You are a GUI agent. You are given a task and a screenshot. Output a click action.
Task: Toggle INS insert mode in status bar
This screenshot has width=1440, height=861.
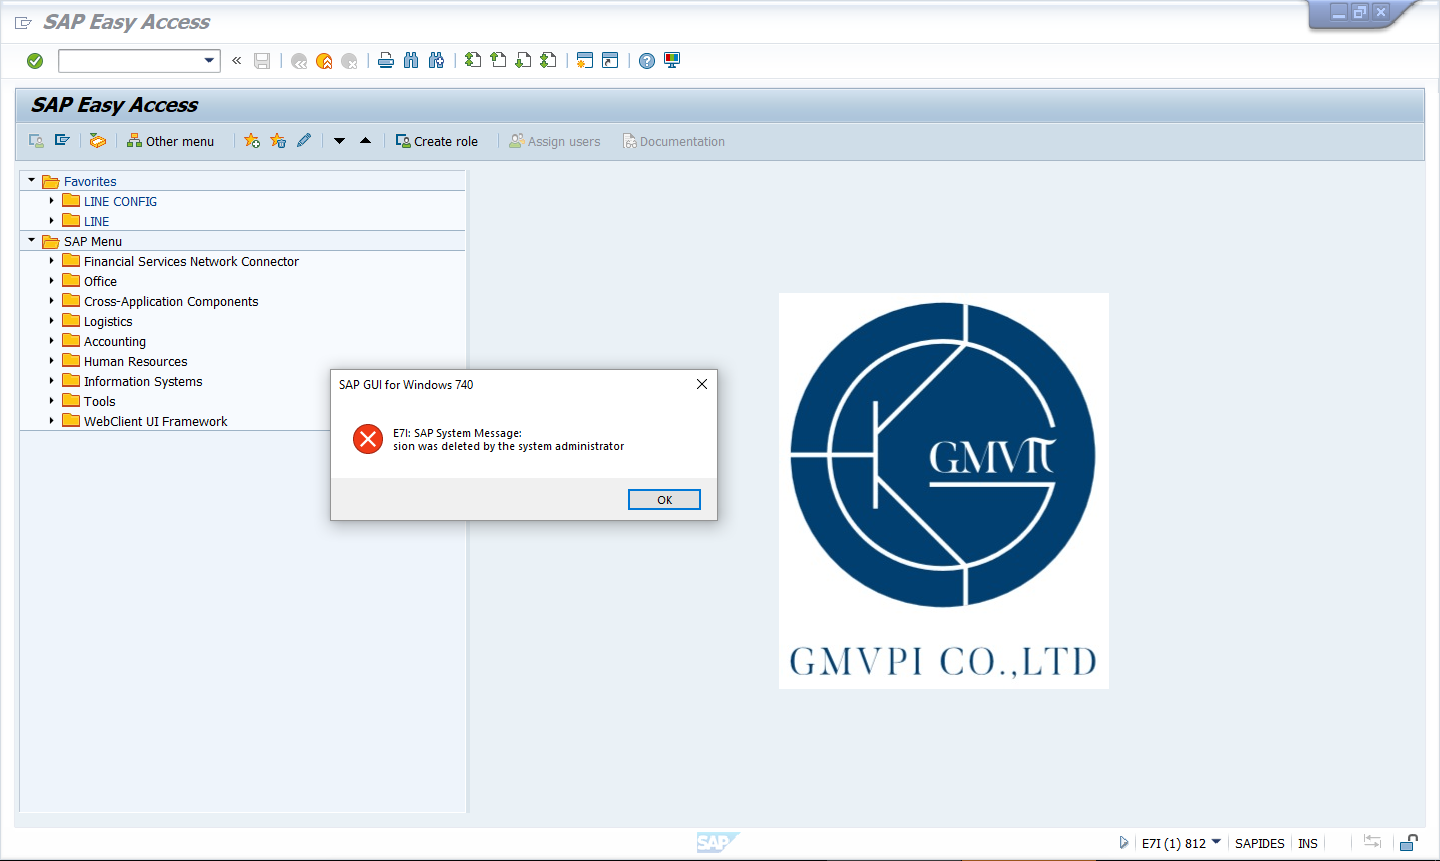tap(1308, 843)
